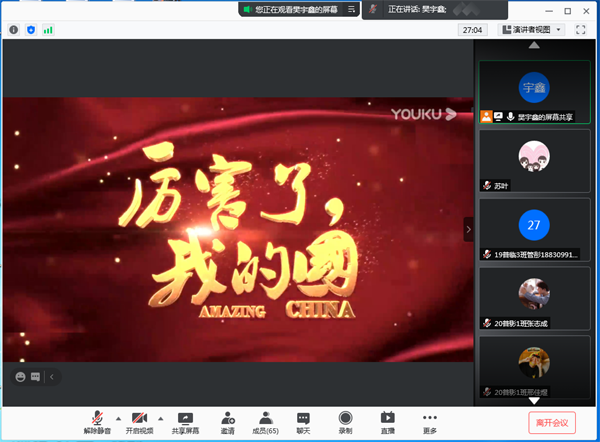This screenshot has height=442, width=600.
Task: Open audio options arrow beside 解除静音
Action: pos(117,418)
